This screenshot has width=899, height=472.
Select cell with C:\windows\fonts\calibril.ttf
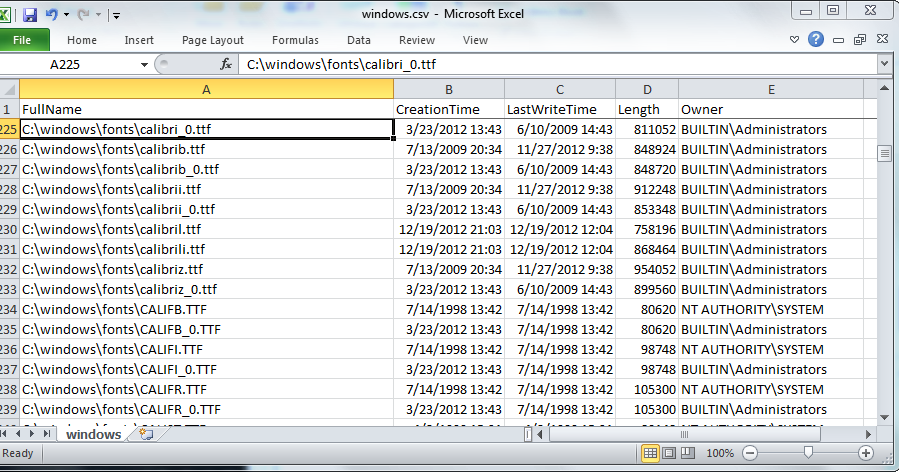(x=206, y=229)
